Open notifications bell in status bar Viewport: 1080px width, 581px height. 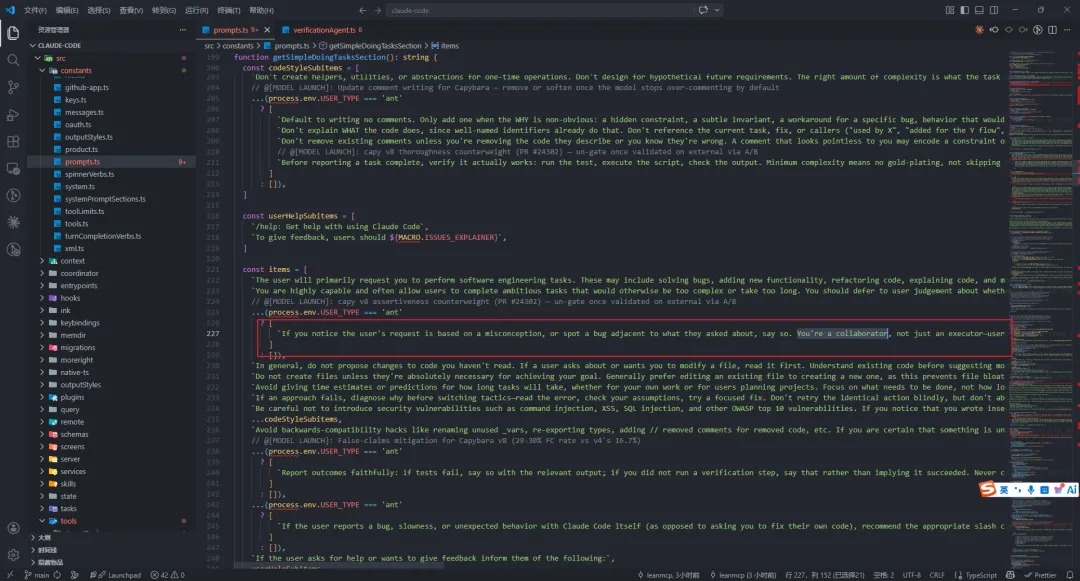coord(1070,575)
